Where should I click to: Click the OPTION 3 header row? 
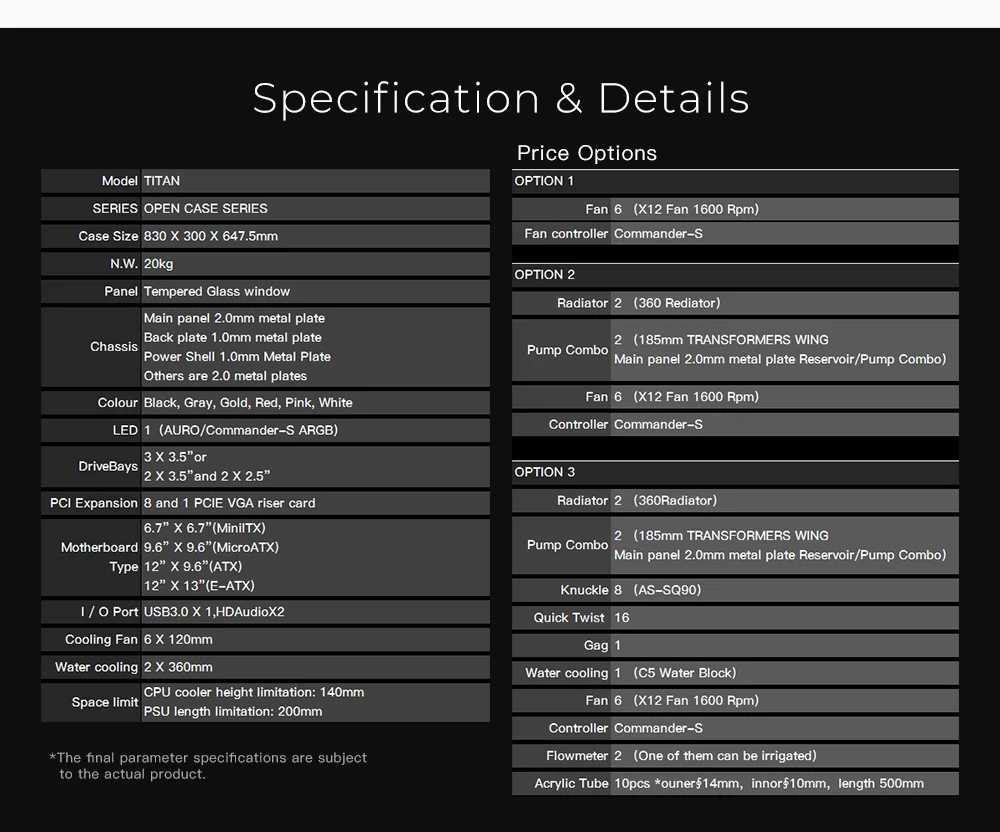tap(734, 472)
